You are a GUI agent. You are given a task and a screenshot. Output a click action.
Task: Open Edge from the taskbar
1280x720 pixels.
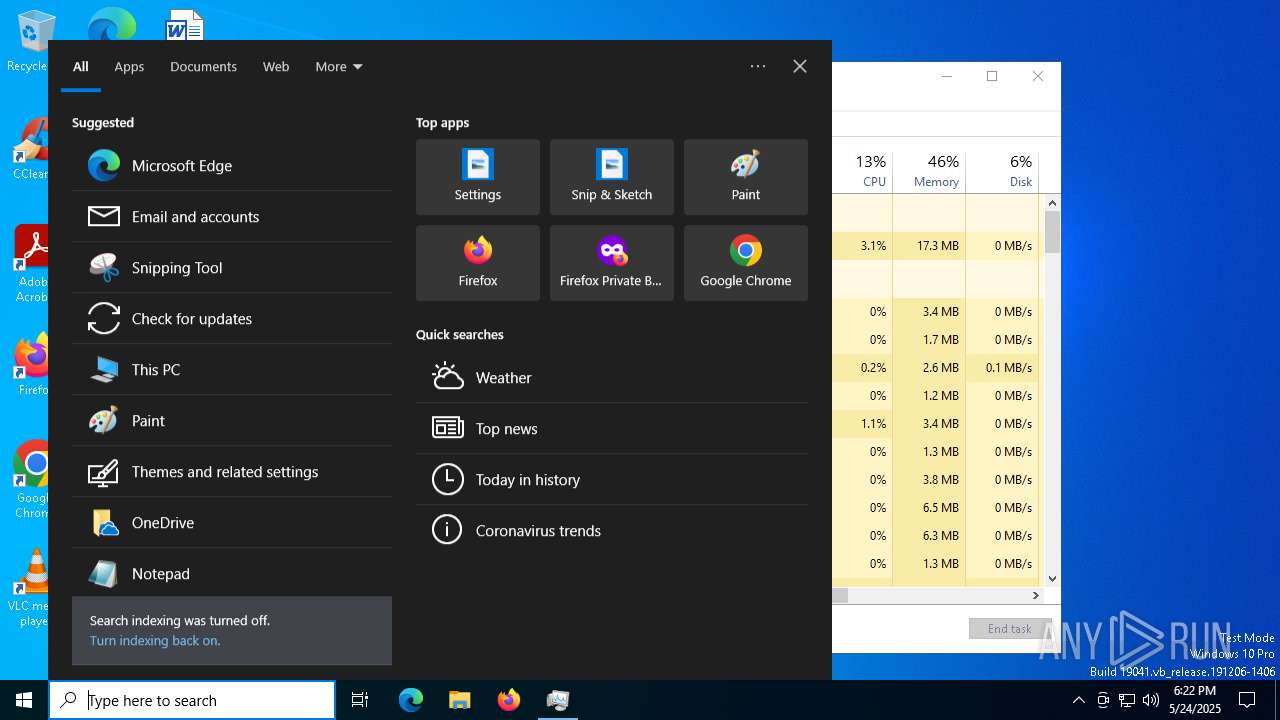pyautogui.click(x=411, y=700)
